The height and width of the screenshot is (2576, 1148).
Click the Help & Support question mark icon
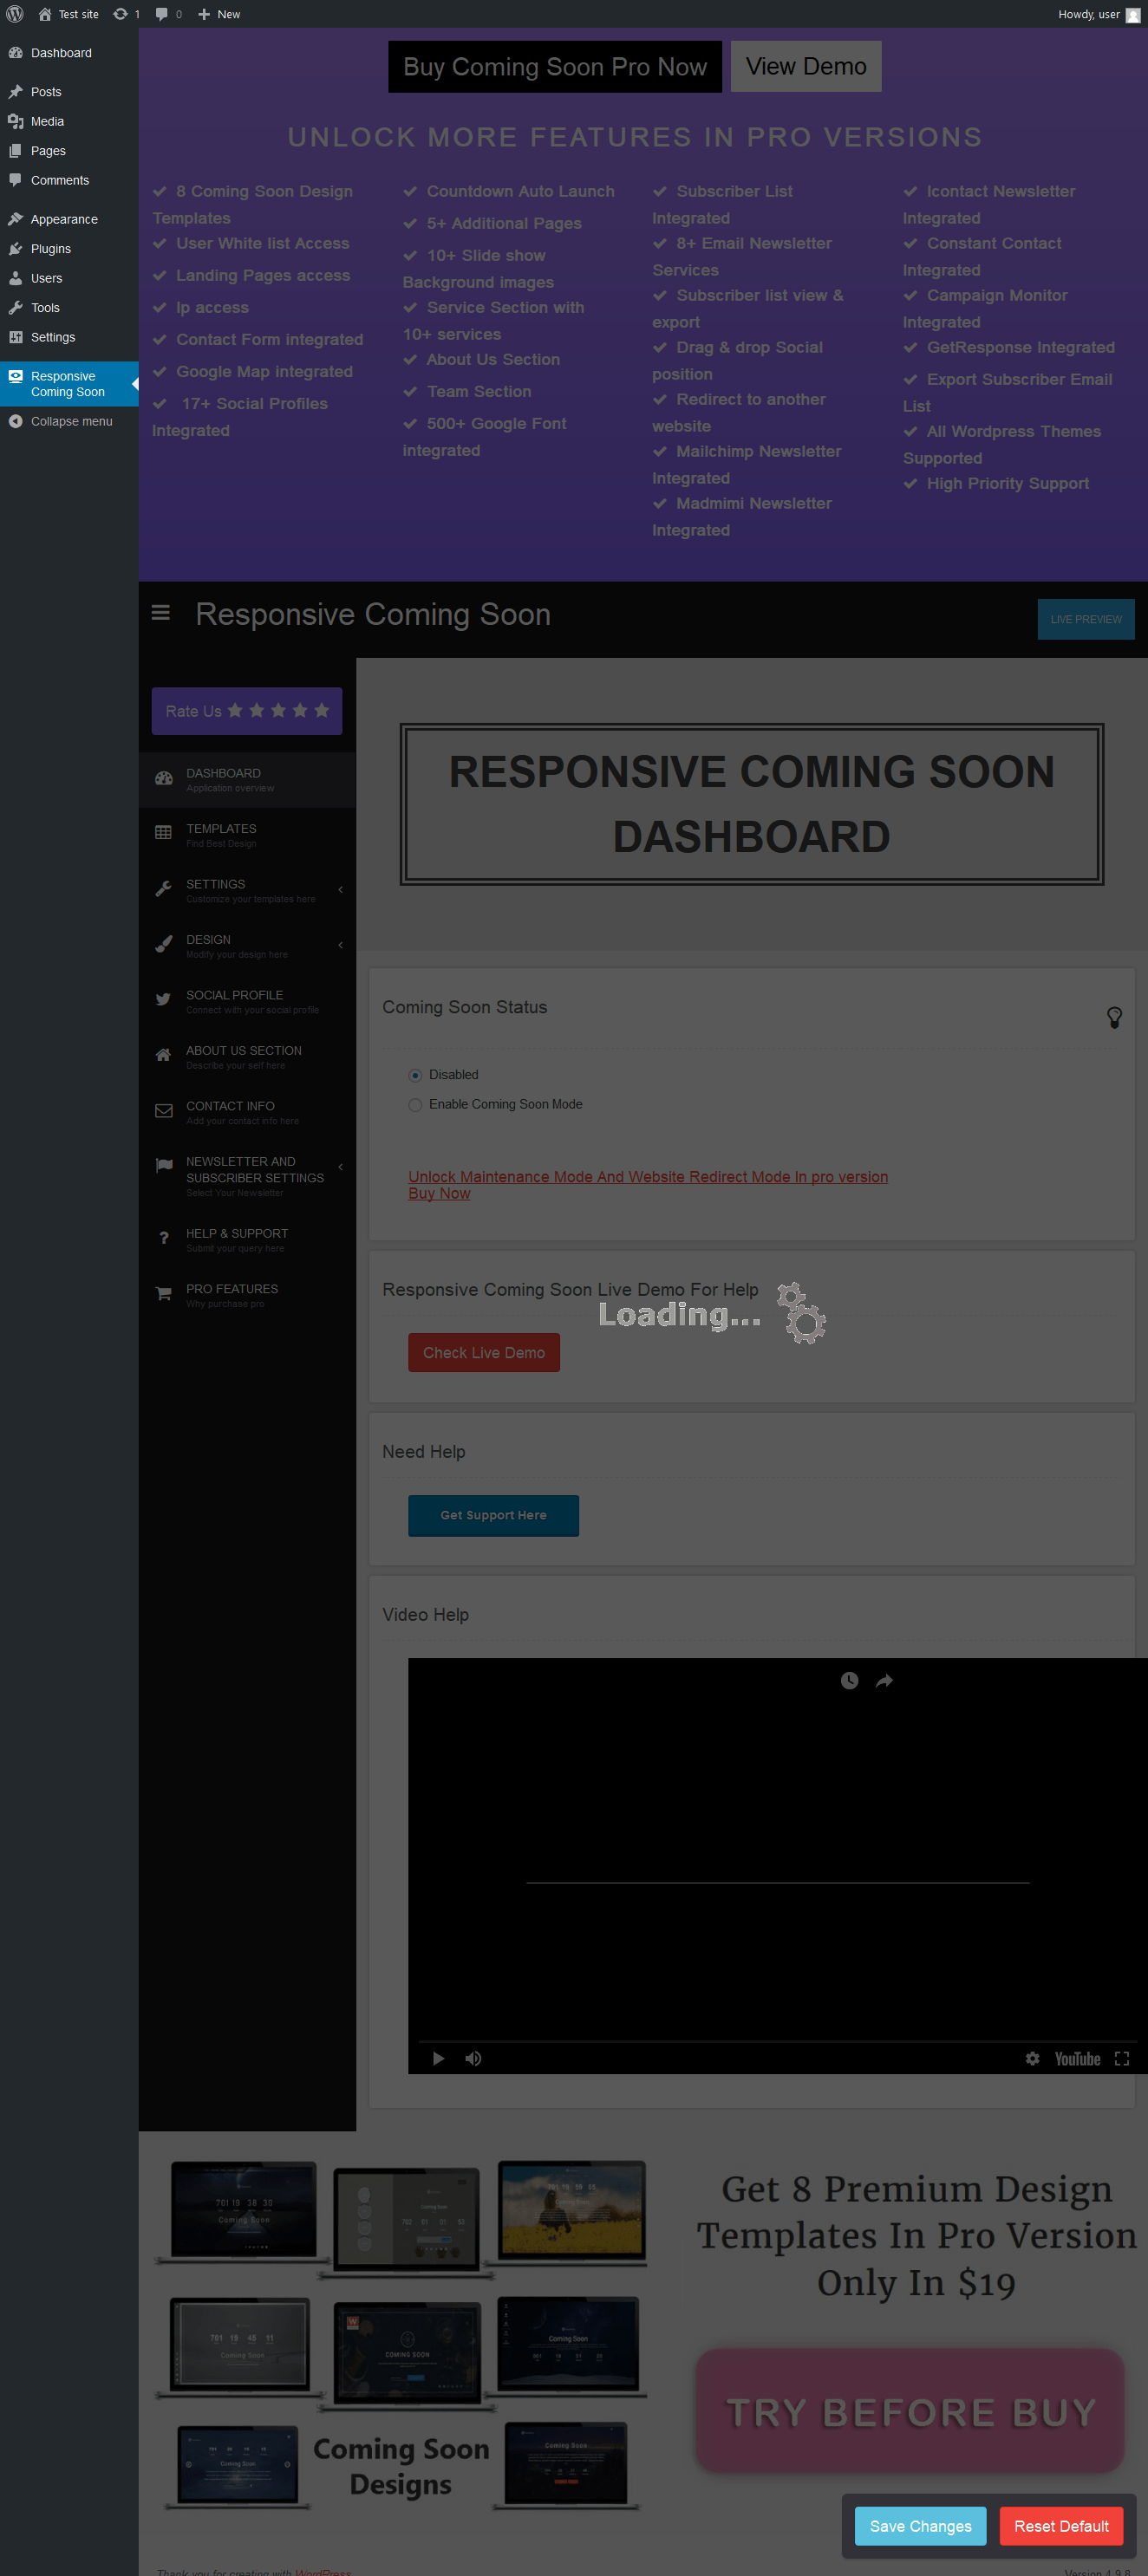164,1238
